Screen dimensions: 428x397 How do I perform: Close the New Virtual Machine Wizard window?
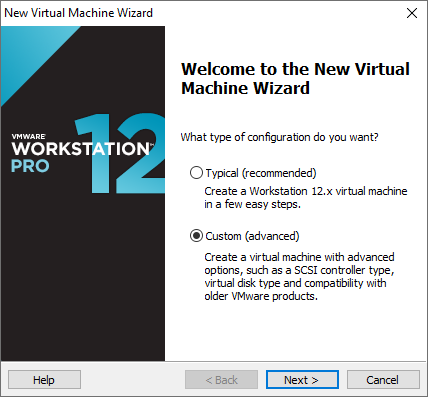(412, 13)
